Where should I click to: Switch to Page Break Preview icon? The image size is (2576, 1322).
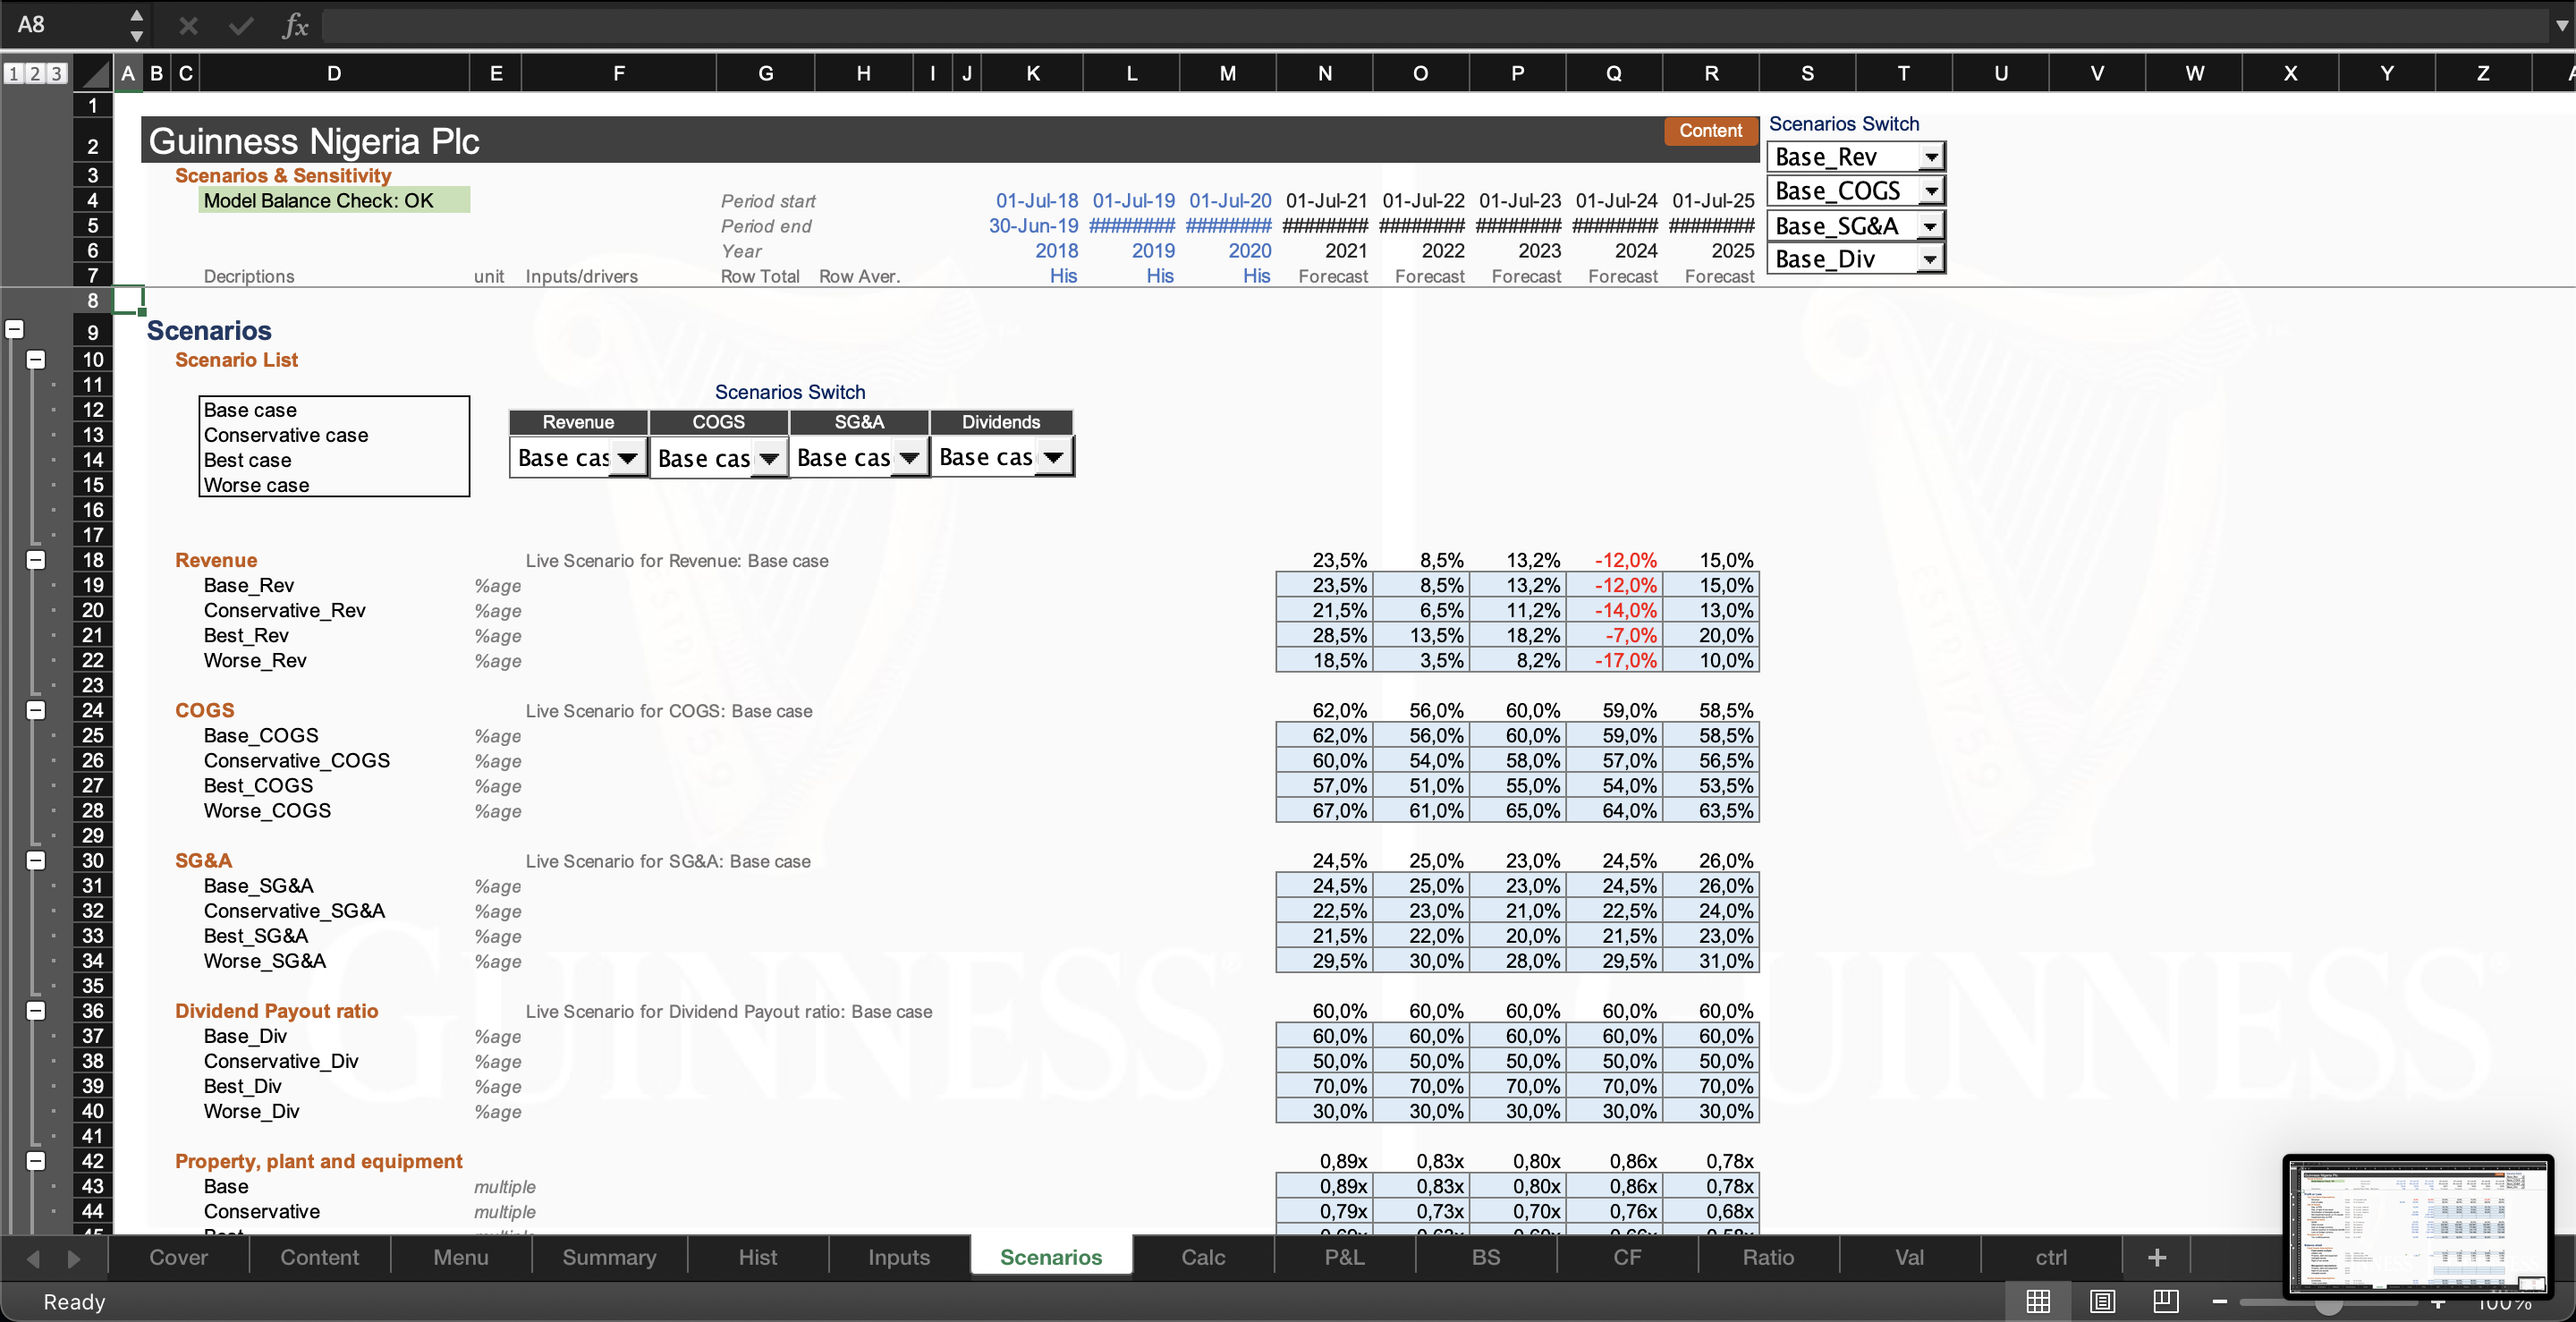click(2166, 1301)
